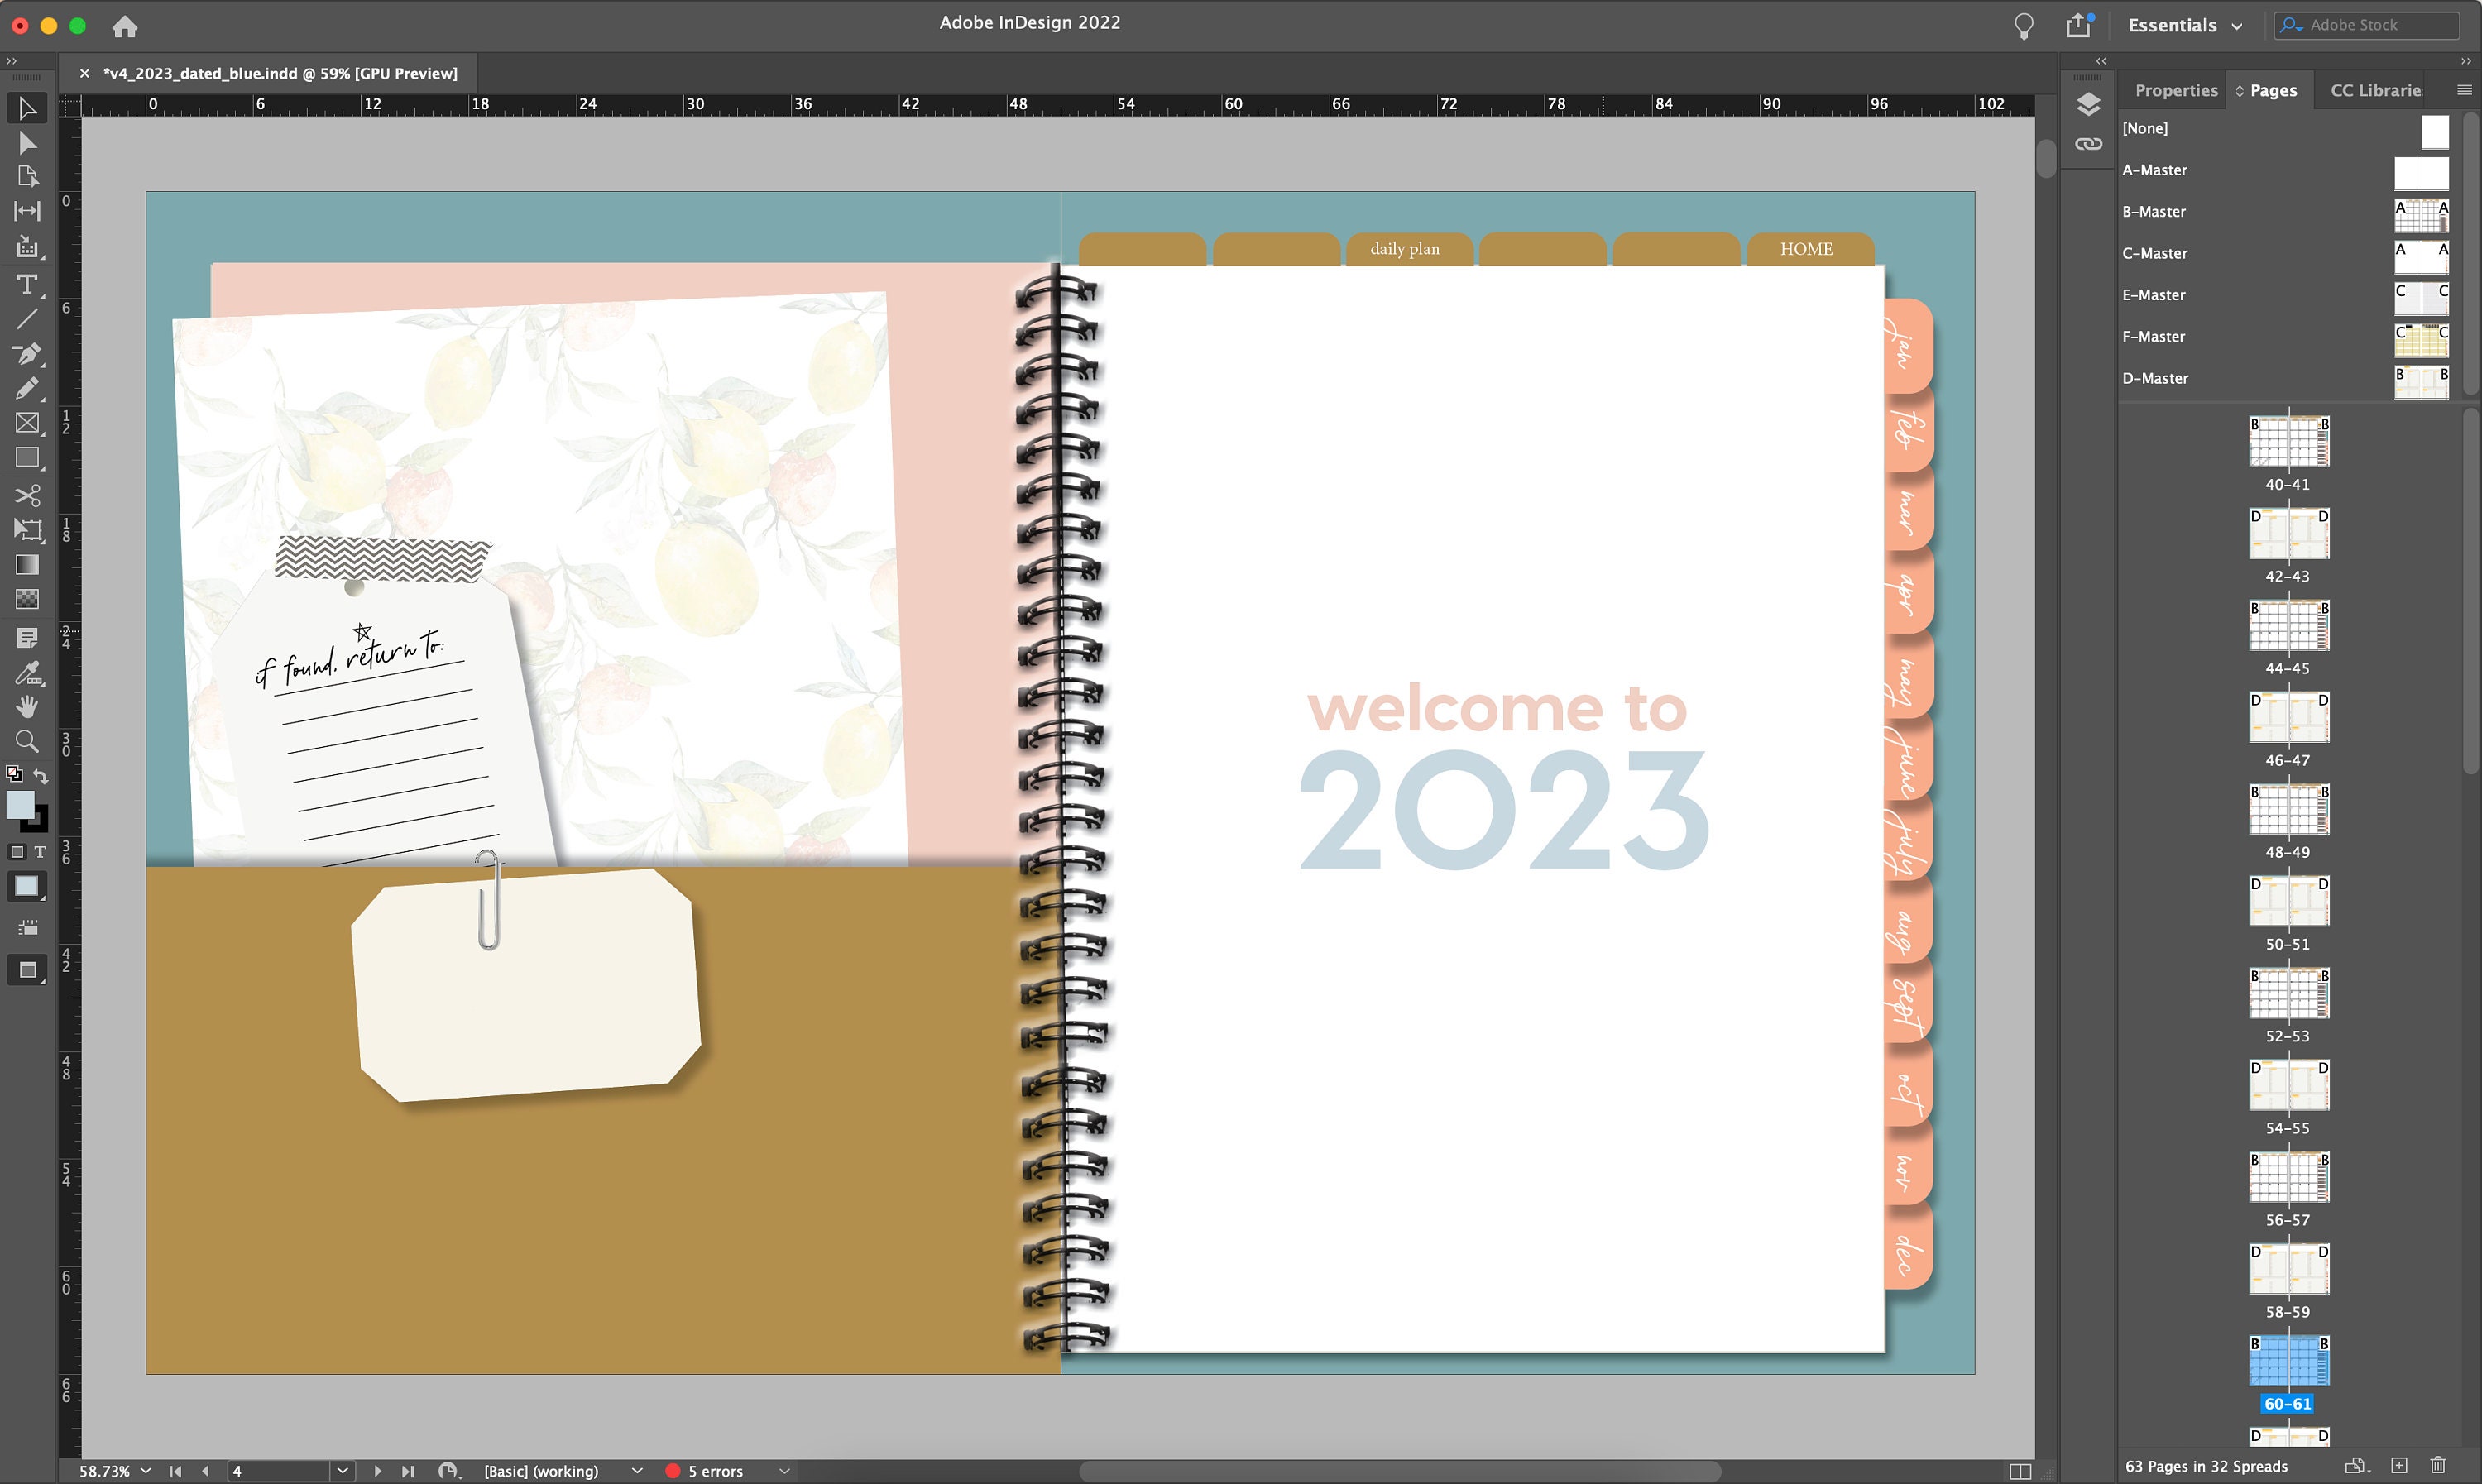Swap fill and stroke arrows
Screen dimensions: 2482x1484
click(40, 776)
